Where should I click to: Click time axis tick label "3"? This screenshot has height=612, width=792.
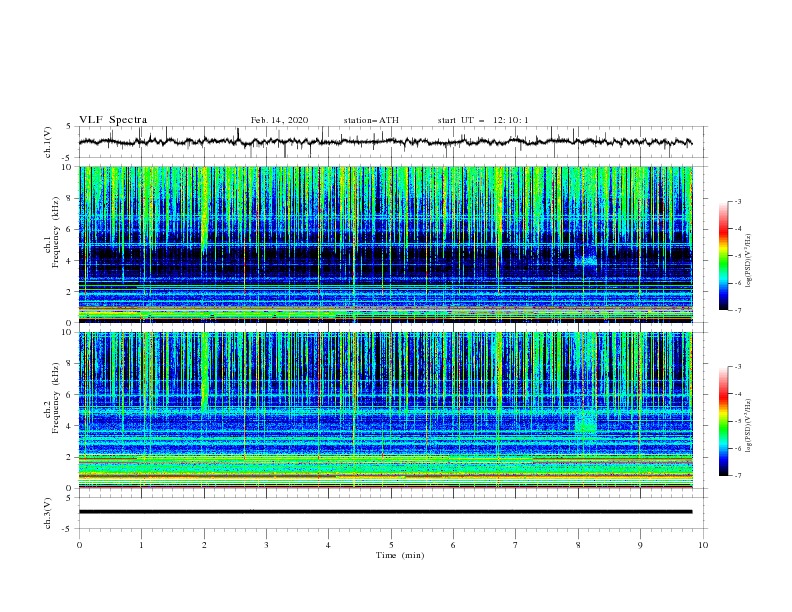[266, 545]
